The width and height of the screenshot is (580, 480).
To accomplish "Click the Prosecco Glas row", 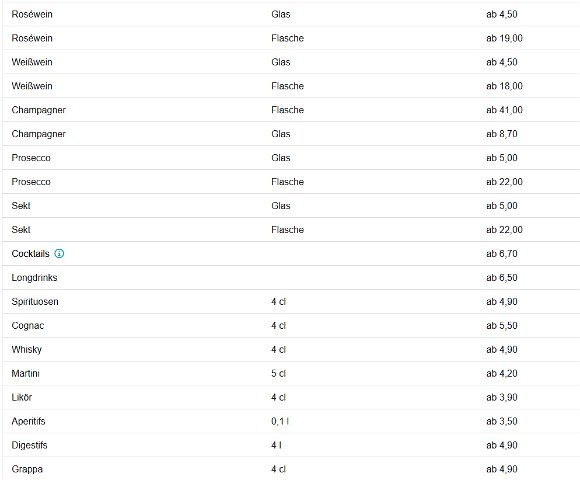I will (291, 158).
